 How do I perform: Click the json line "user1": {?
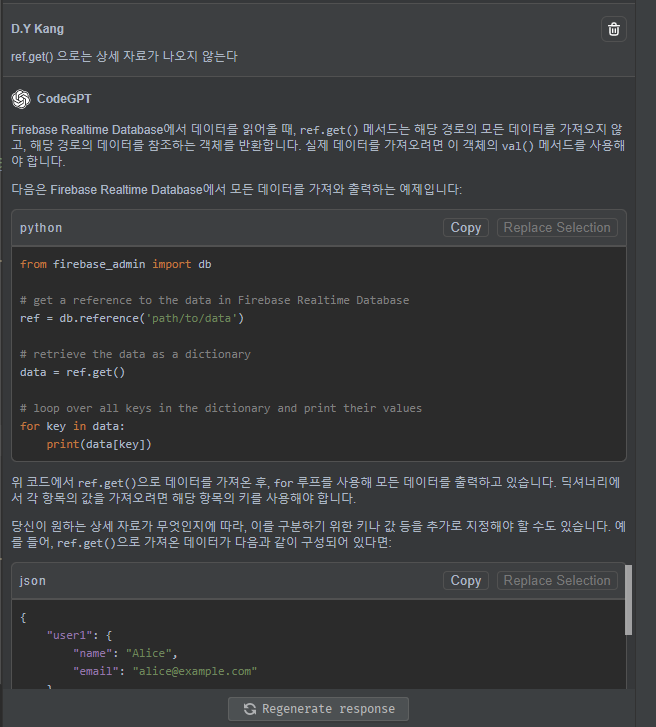pyautogui.click(x=79, y=635)
